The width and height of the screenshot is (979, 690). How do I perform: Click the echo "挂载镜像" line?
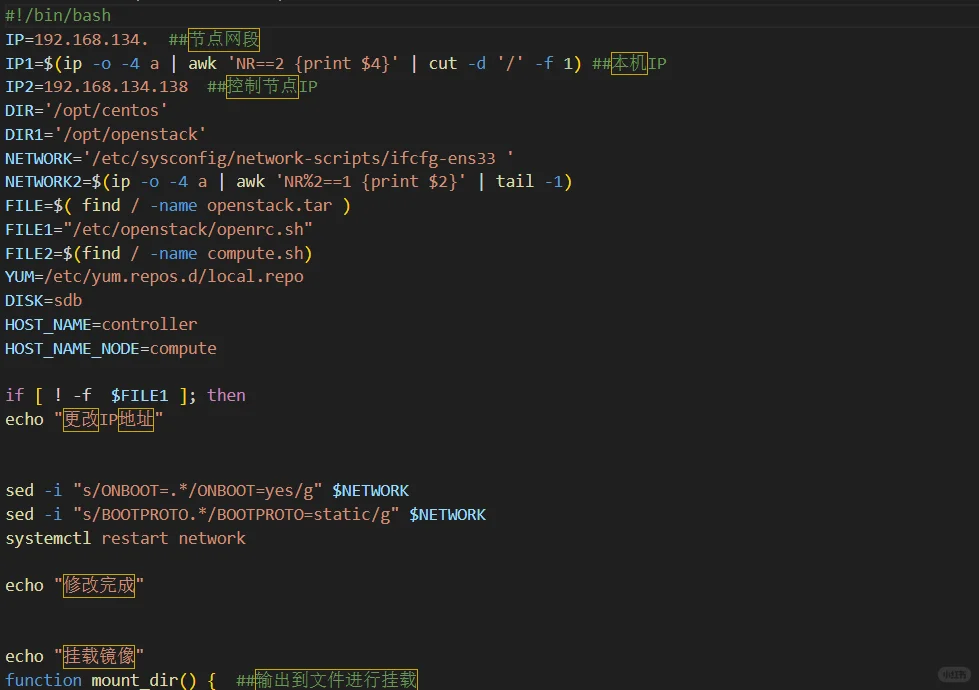click(x=74, y=656)
